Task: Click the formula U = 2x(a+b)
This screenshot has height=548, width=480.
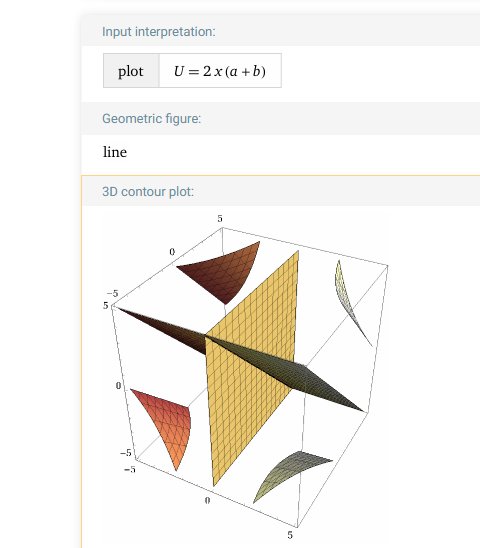Action: pos(220,71)
